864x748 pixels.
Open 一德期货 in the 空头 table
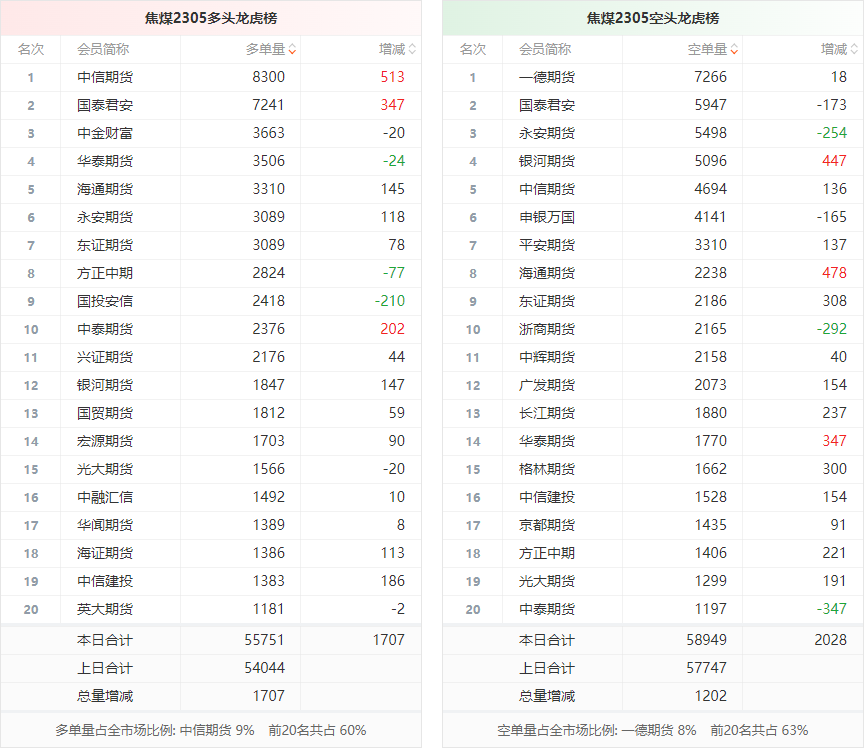[x=547, y=77]
